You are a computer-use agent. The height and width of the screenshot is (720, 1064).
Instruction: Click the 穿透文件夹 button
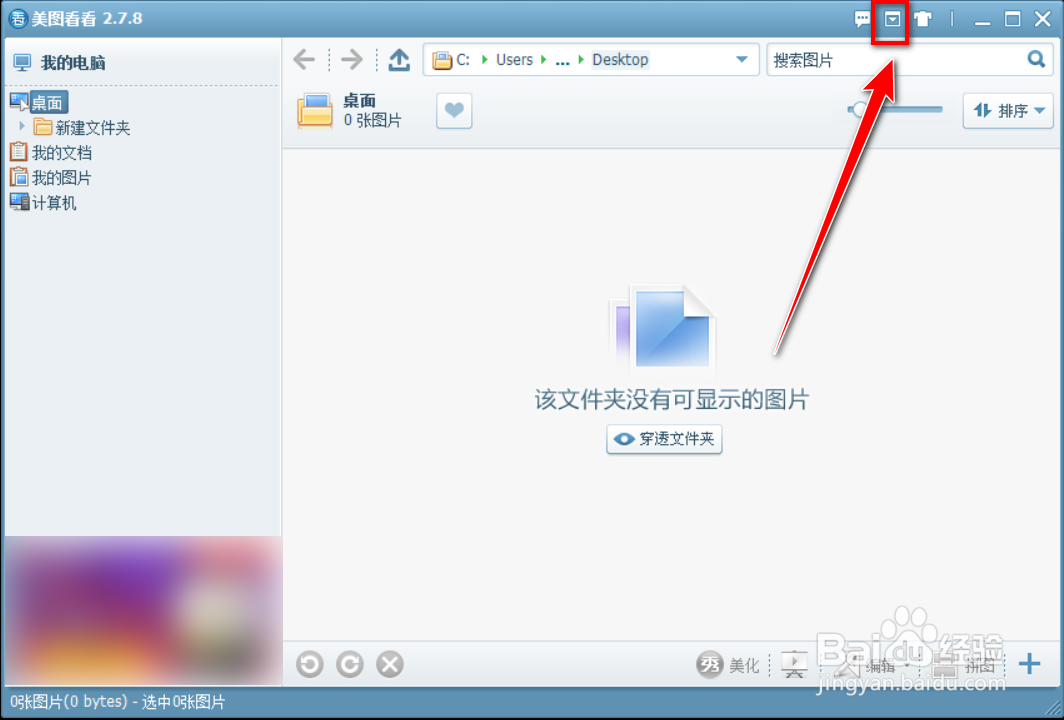tap(664, 439)
